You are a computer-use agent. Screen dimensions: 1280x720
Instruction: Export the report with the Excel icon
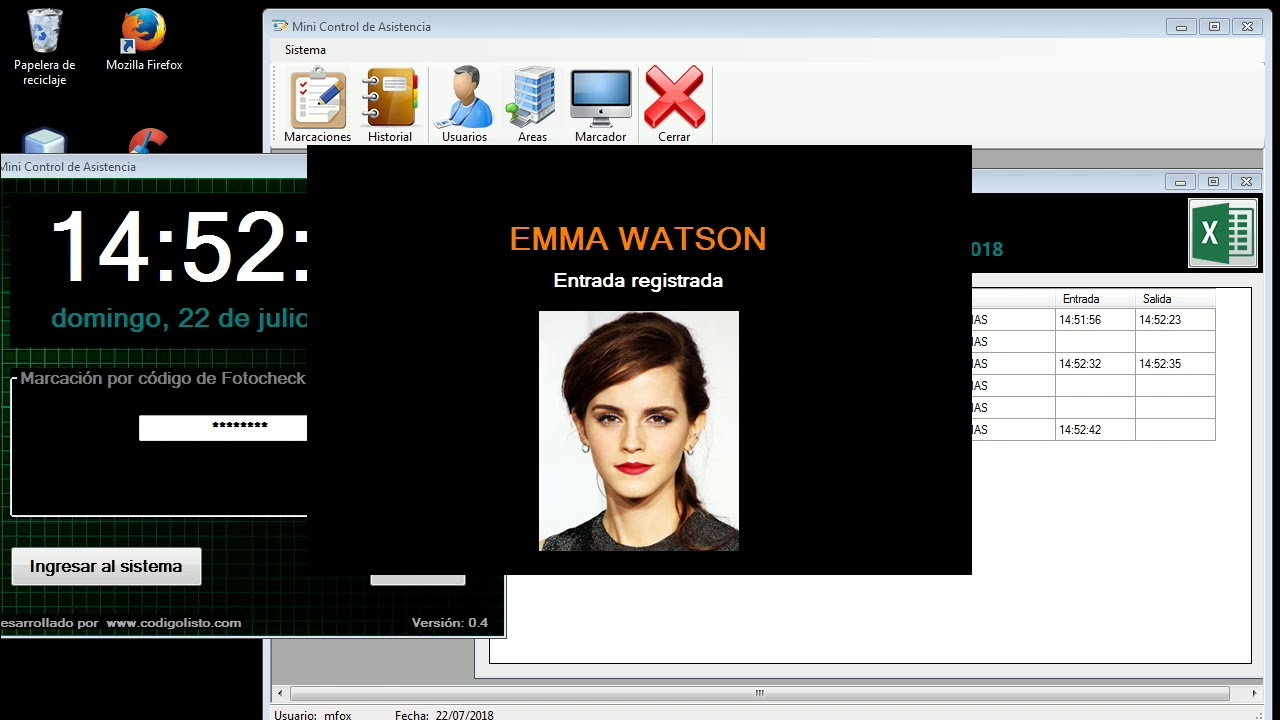1223,233
